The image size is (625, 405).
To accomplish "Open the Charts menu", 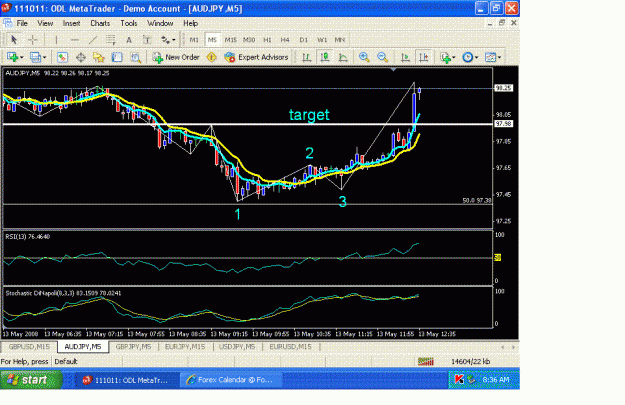I will click(100, 23).
